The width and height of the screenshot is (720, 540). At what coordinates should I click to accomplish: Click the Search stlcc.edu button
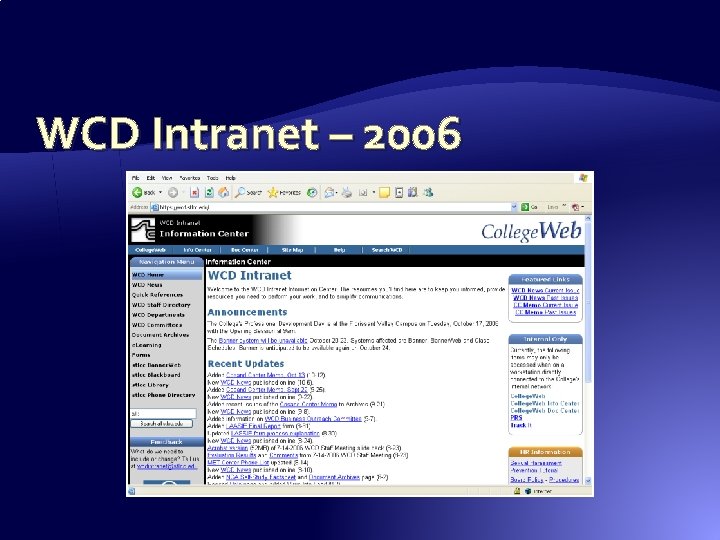click(162, 424)
